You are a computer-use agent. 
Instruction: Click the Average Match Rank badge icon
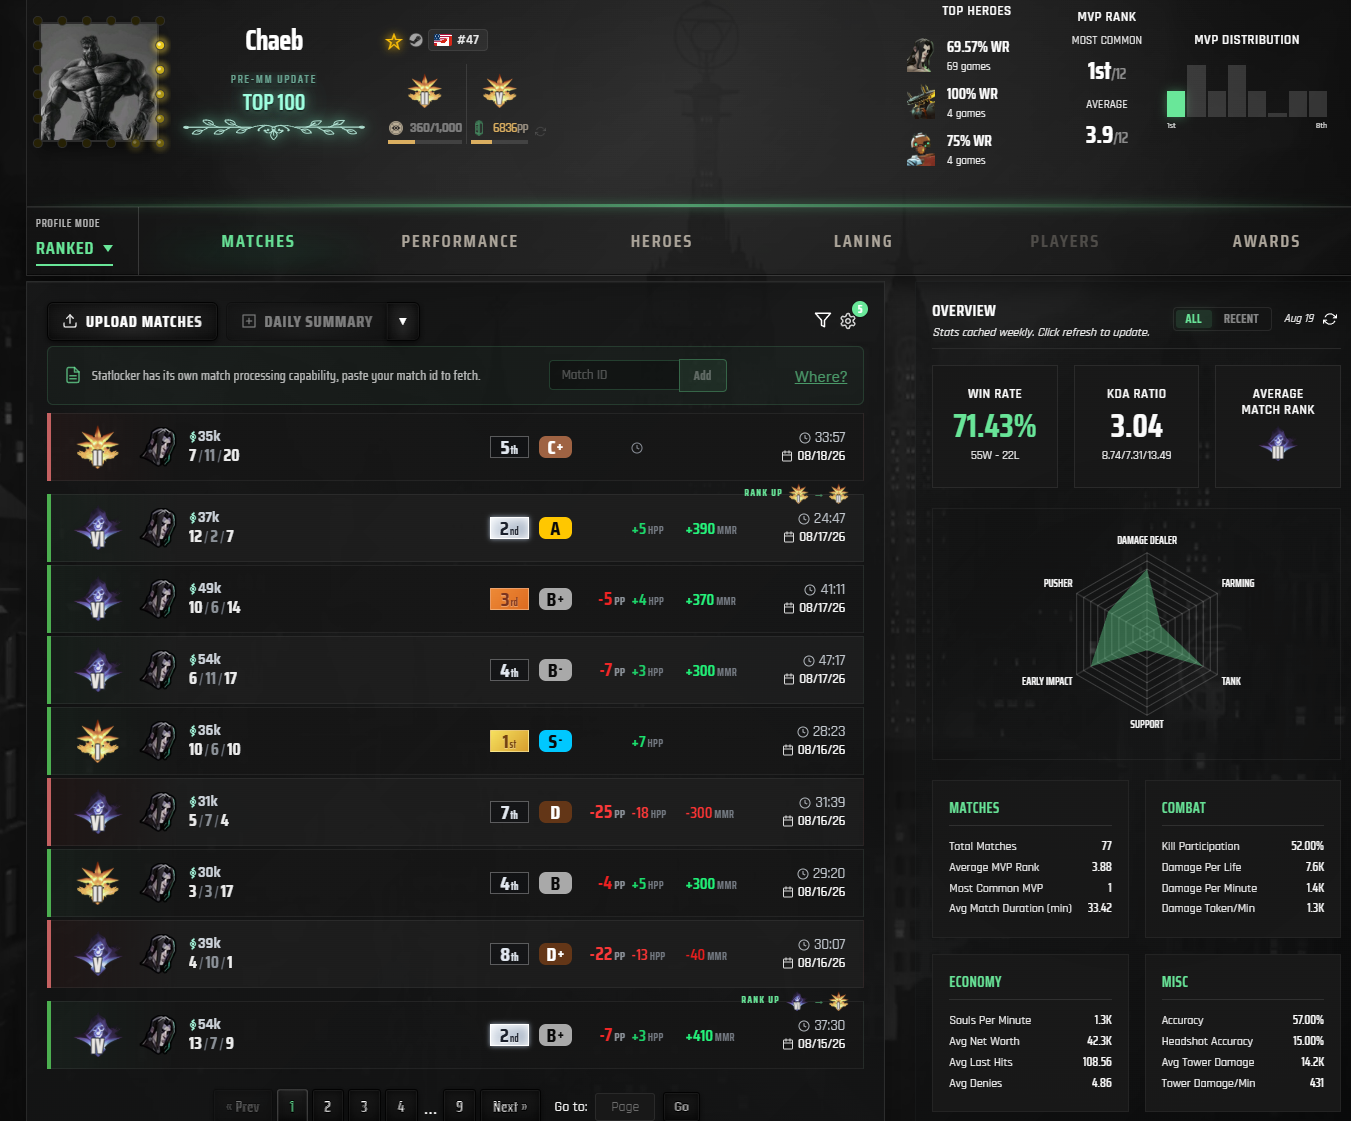[1277, 443]
